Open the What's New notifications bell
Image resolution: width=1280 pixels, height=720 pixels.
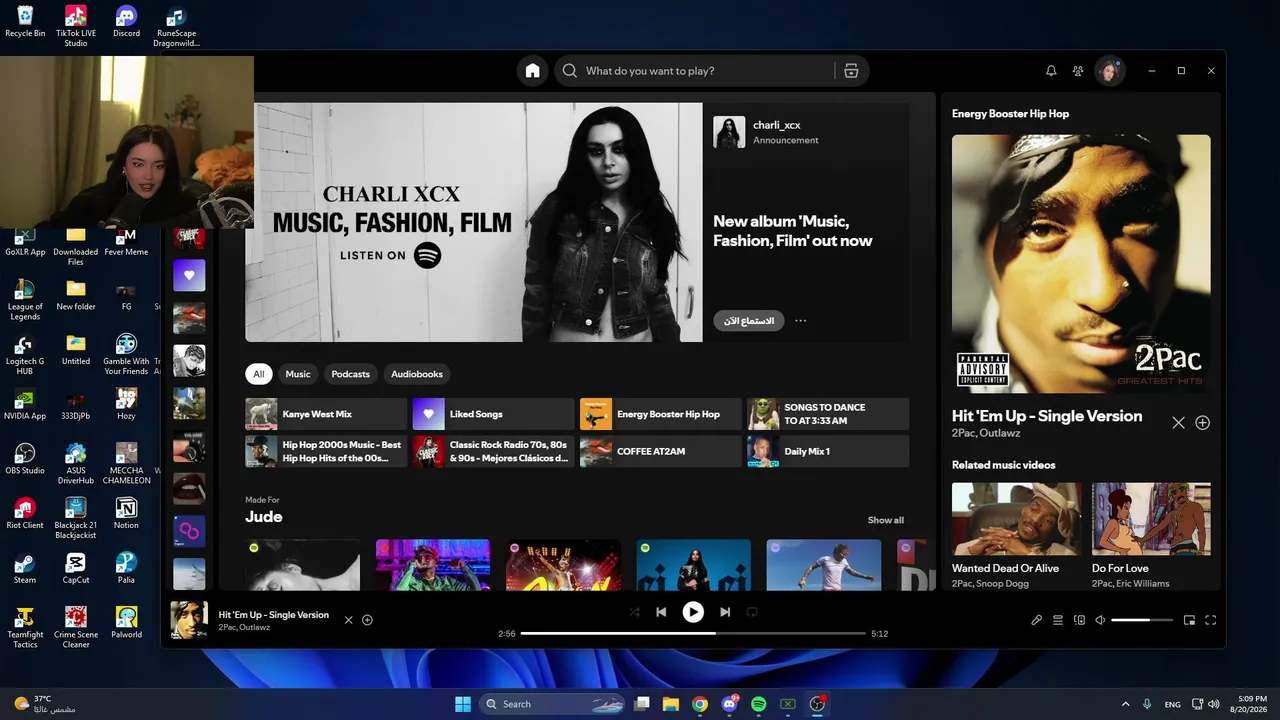click(1051, 71)
